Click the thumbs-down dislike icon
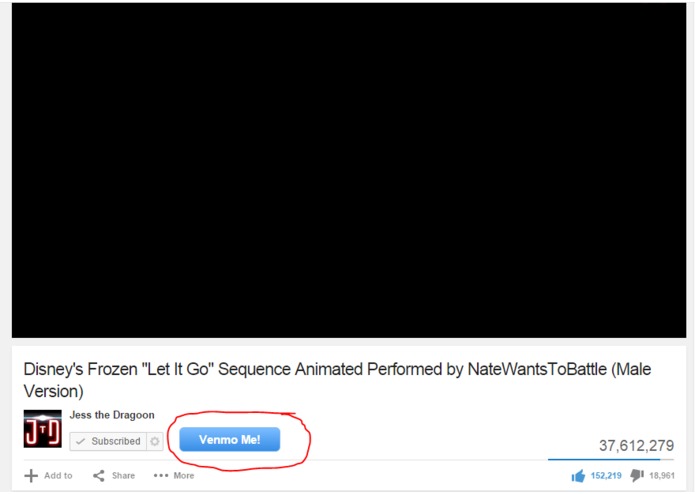Screen dimensions: 695x494 click(637, 475)
